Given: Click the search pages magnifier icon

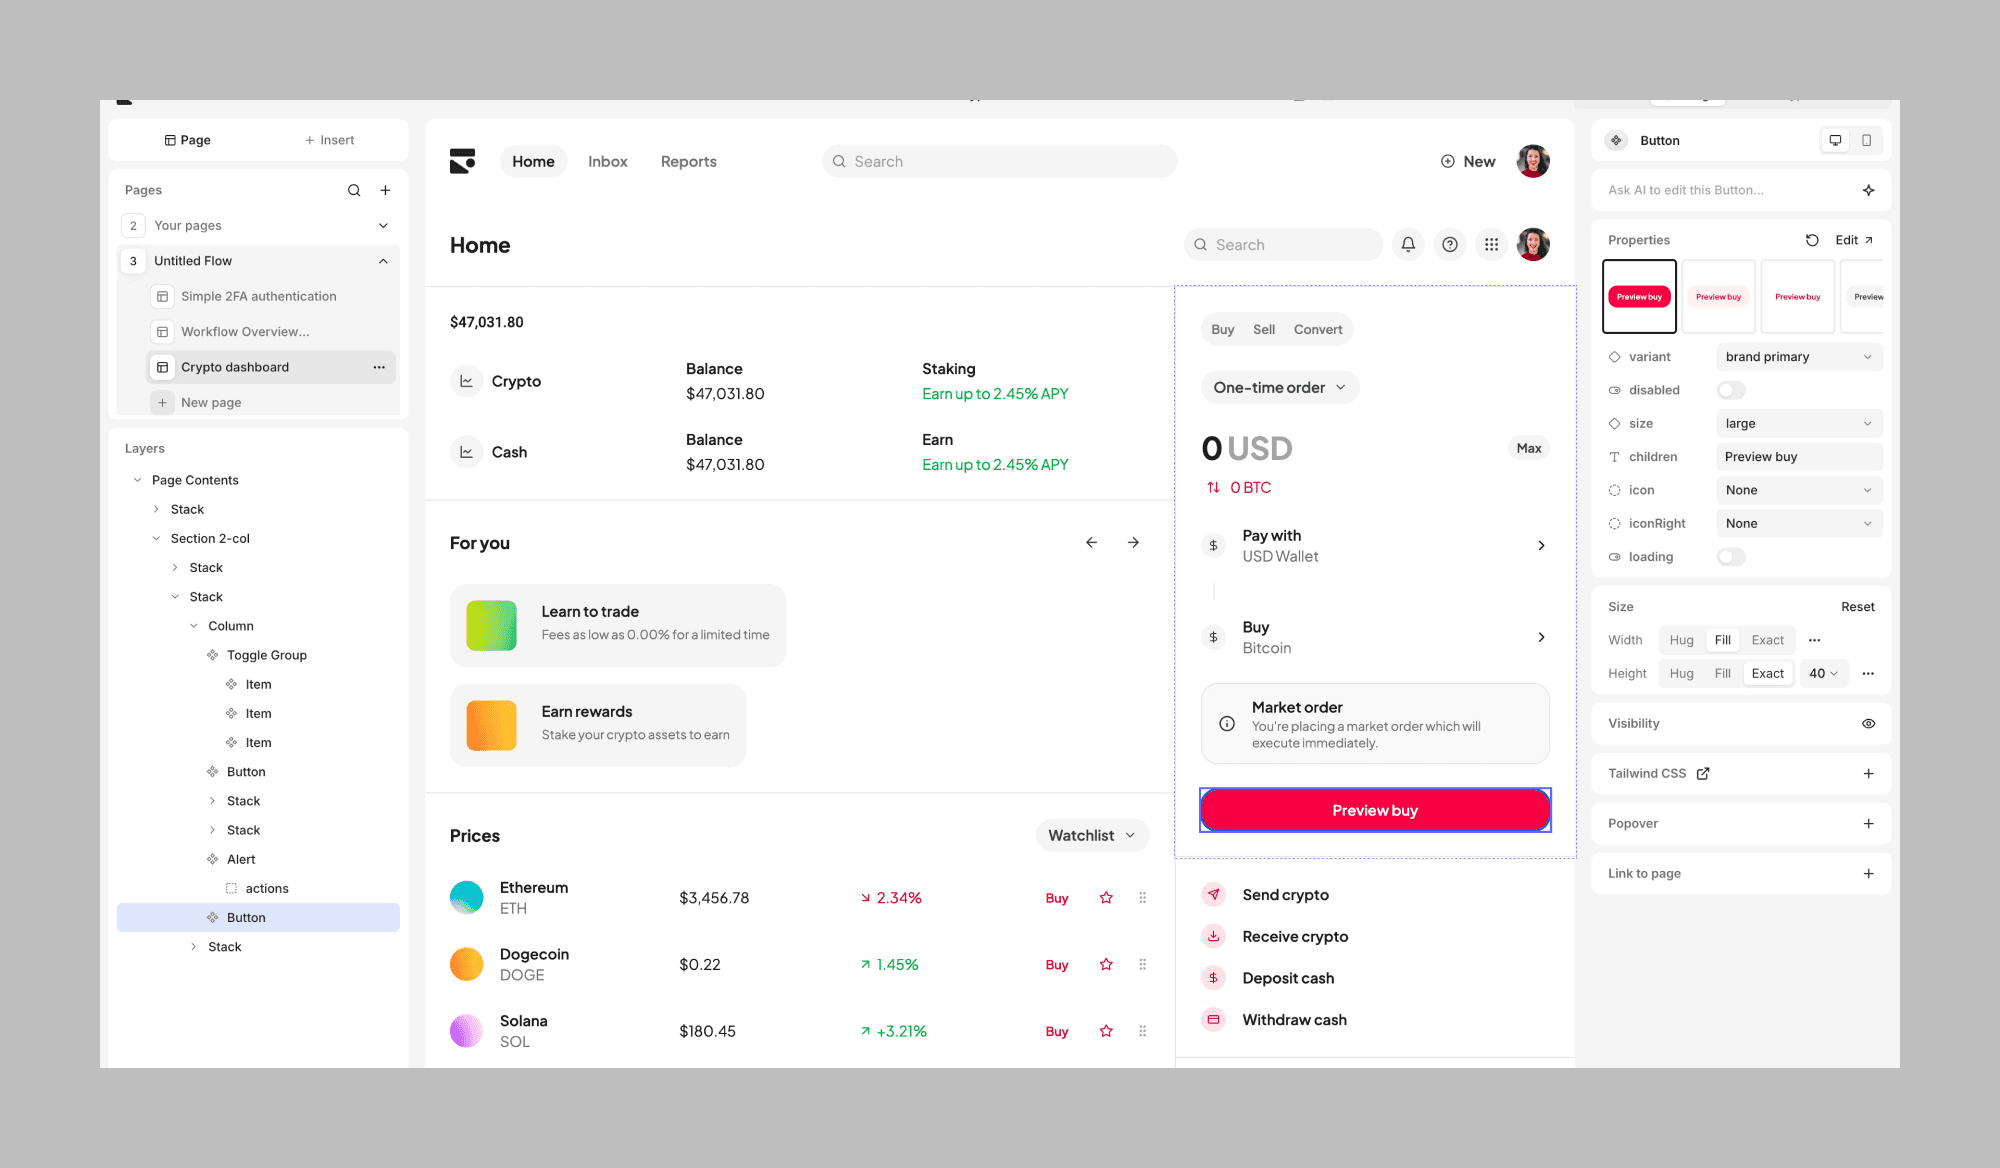Looking at the screenshot, I should (354, 190).
